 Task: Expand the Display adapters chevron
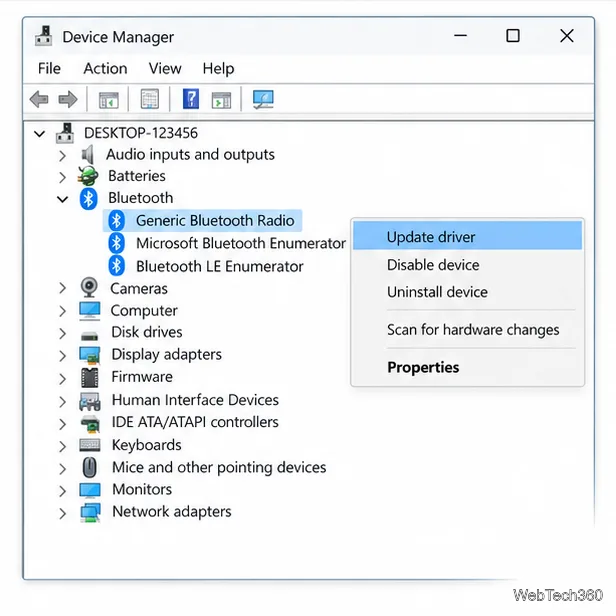(62, 356)
